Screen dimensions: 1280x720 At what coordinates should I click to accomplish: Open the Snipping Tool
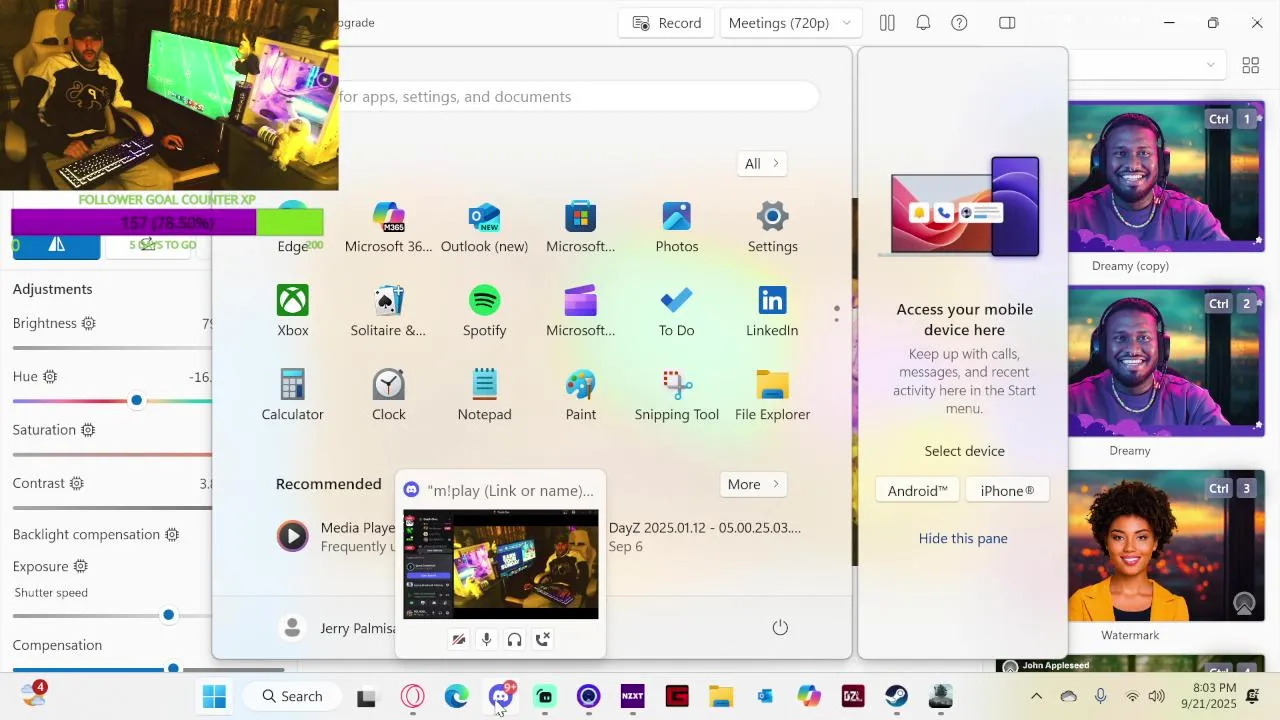click(677, 395)
